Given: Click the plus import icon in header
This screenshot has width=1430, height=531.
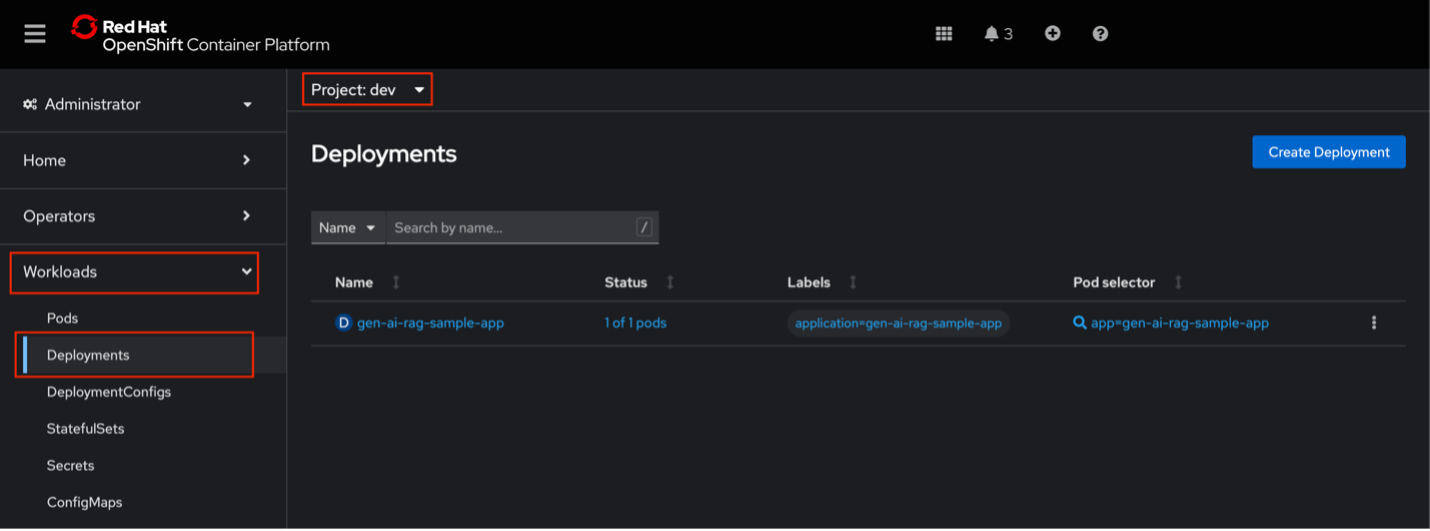Looking at the screenshot, I should tap(1052, 34).
